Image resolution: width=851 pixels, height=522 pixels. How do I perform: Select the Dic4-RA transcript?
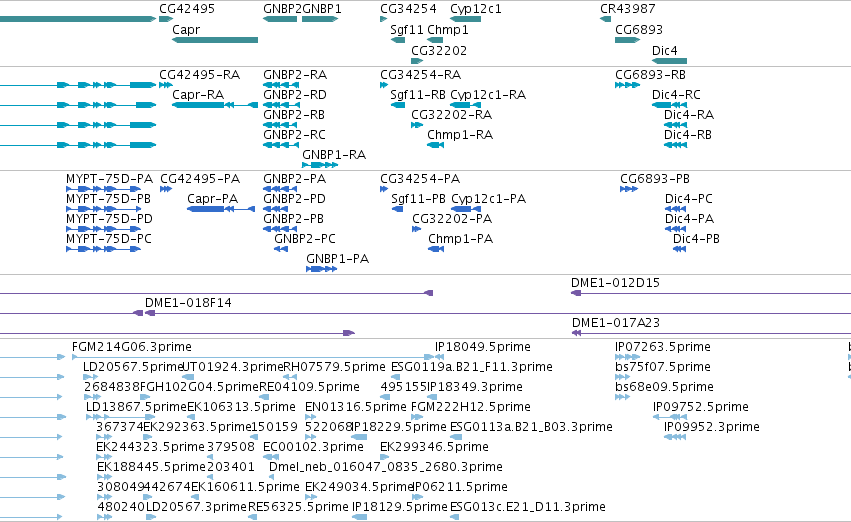676,125
